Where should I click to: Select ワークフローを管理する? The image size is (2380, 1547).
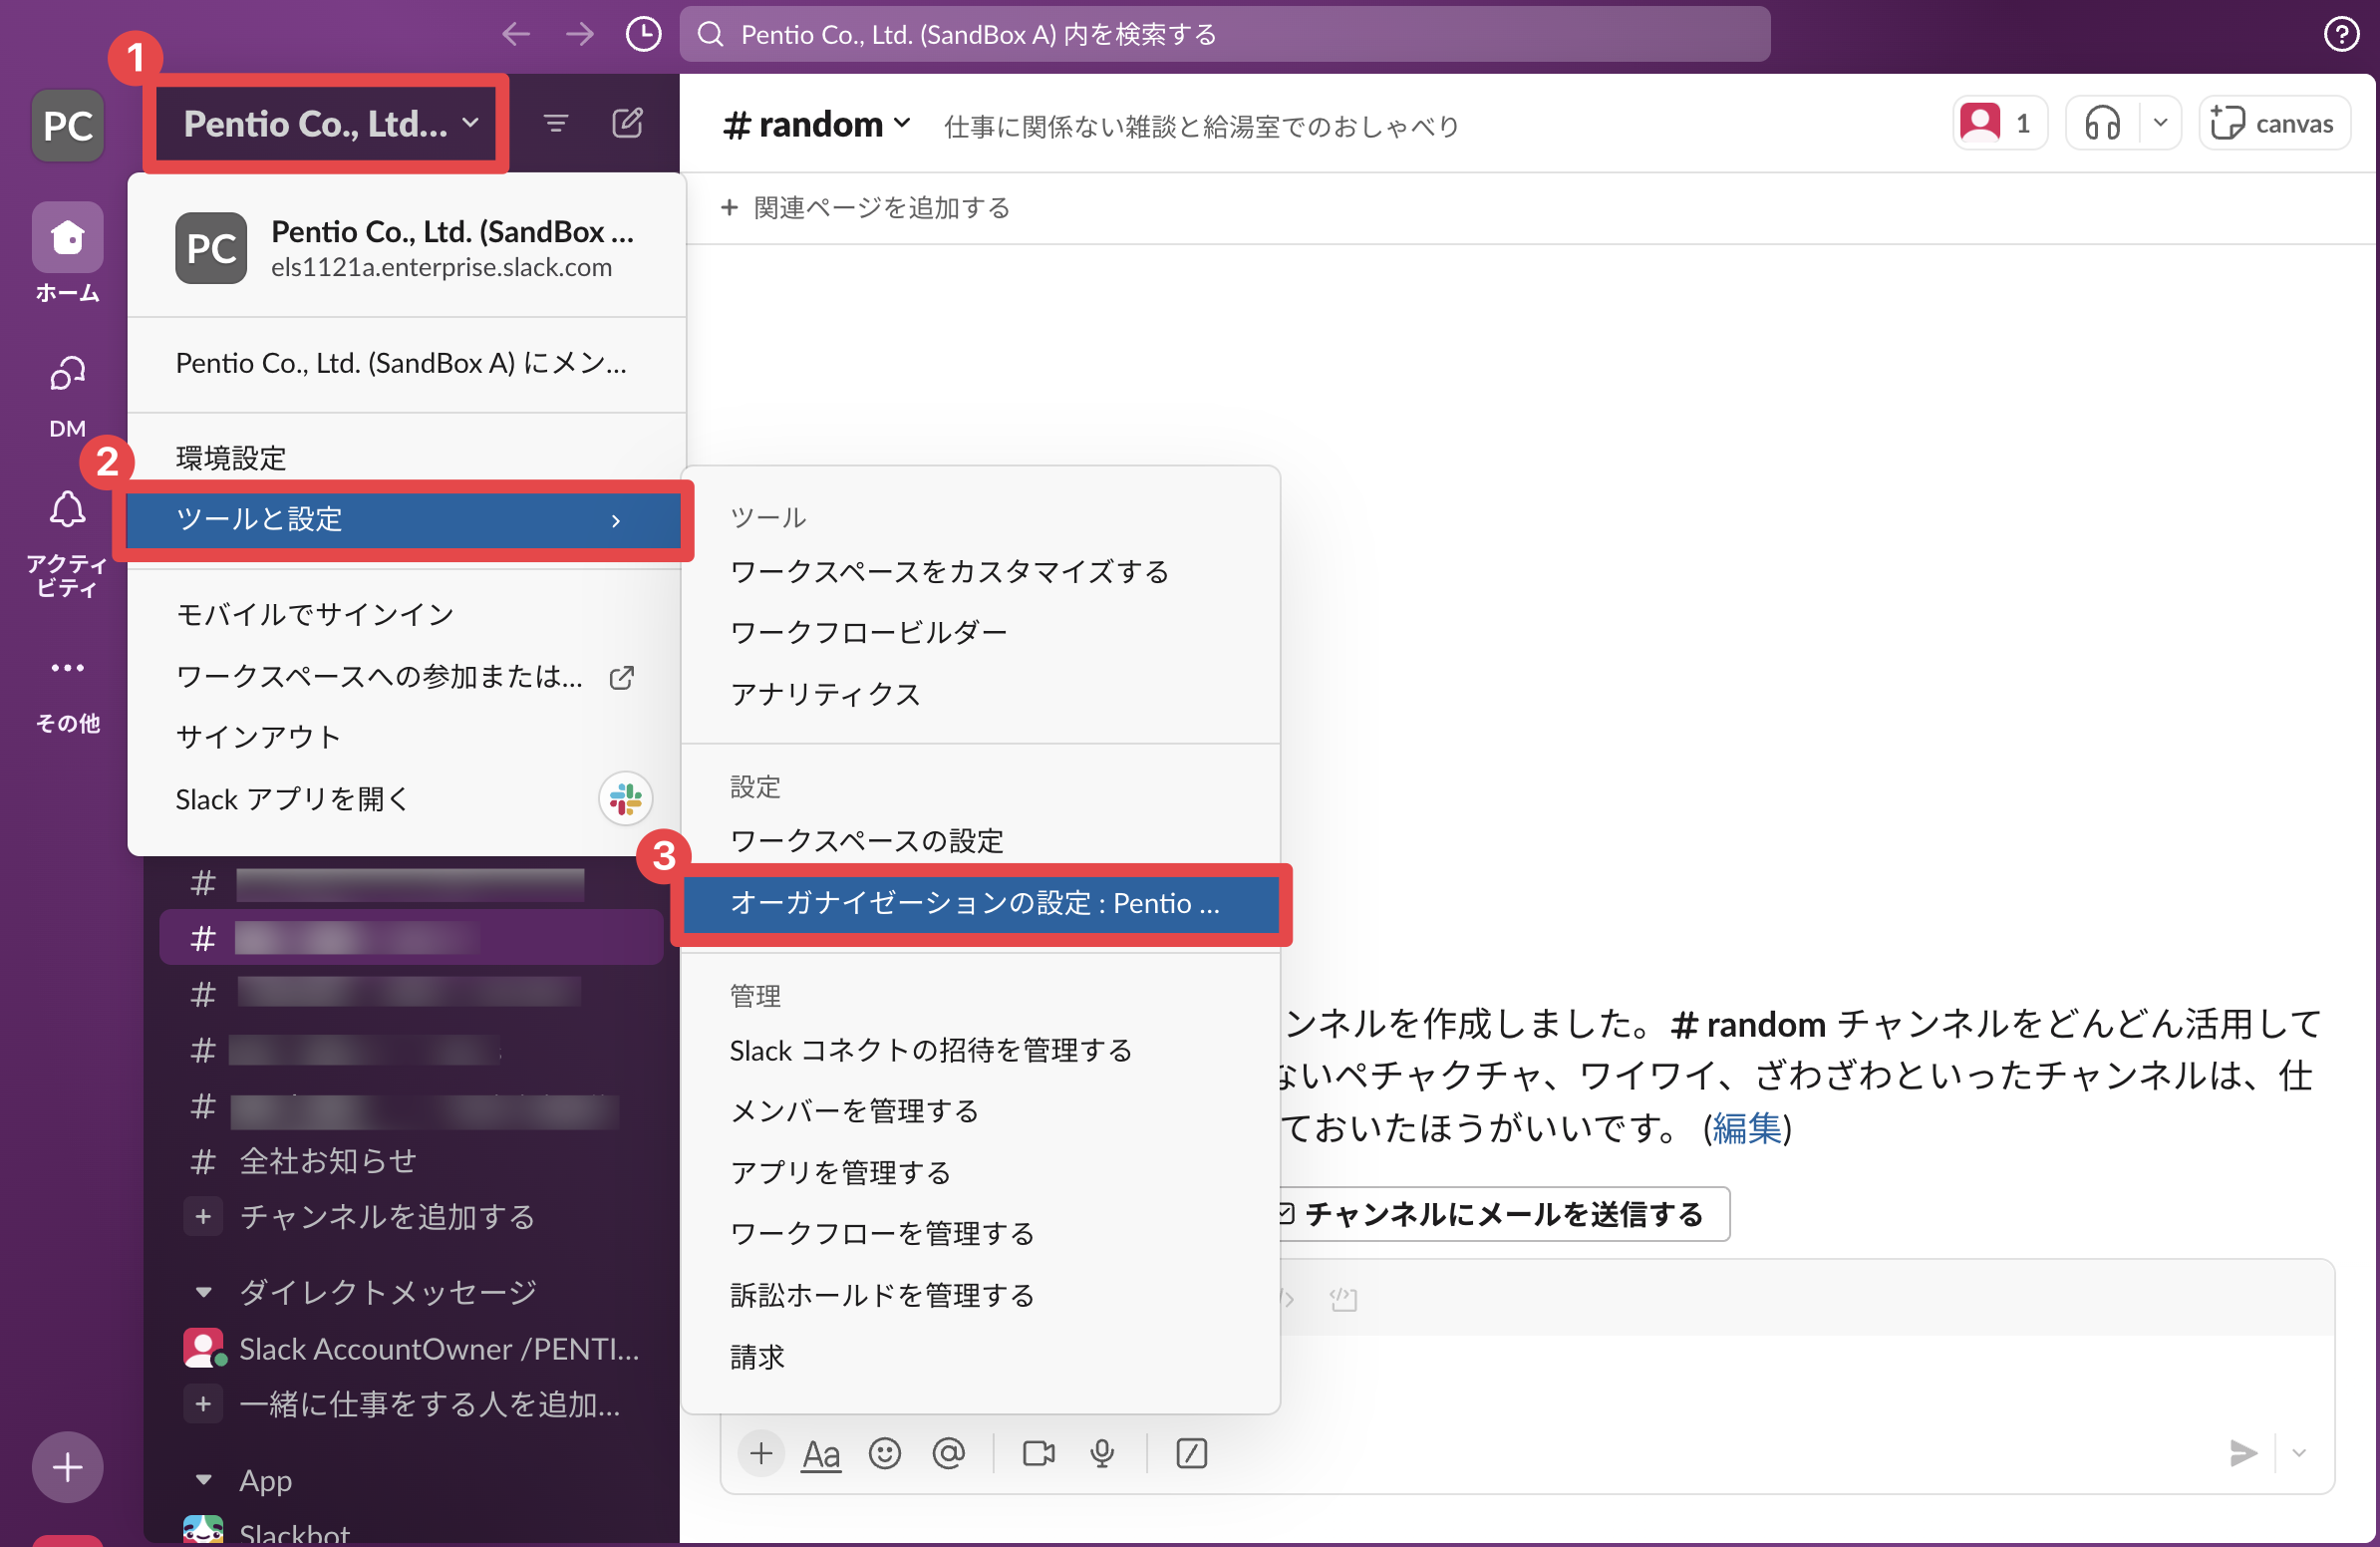pos(980,1233)
